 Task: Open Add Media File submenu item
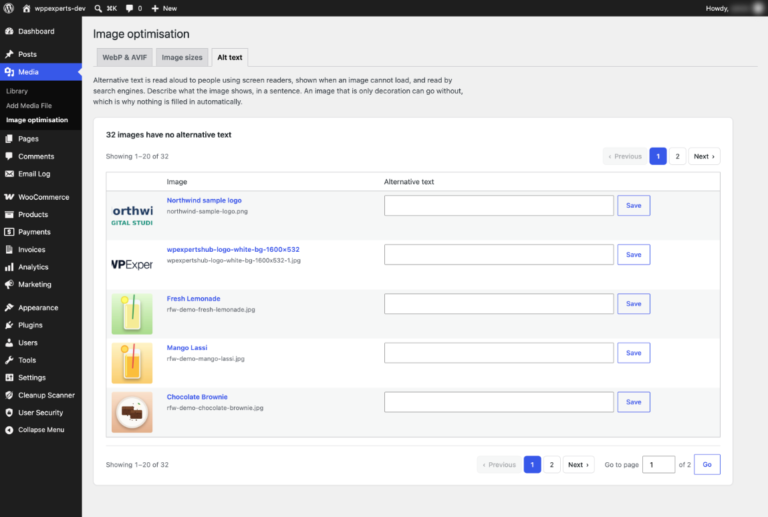(x=29, y=106)
